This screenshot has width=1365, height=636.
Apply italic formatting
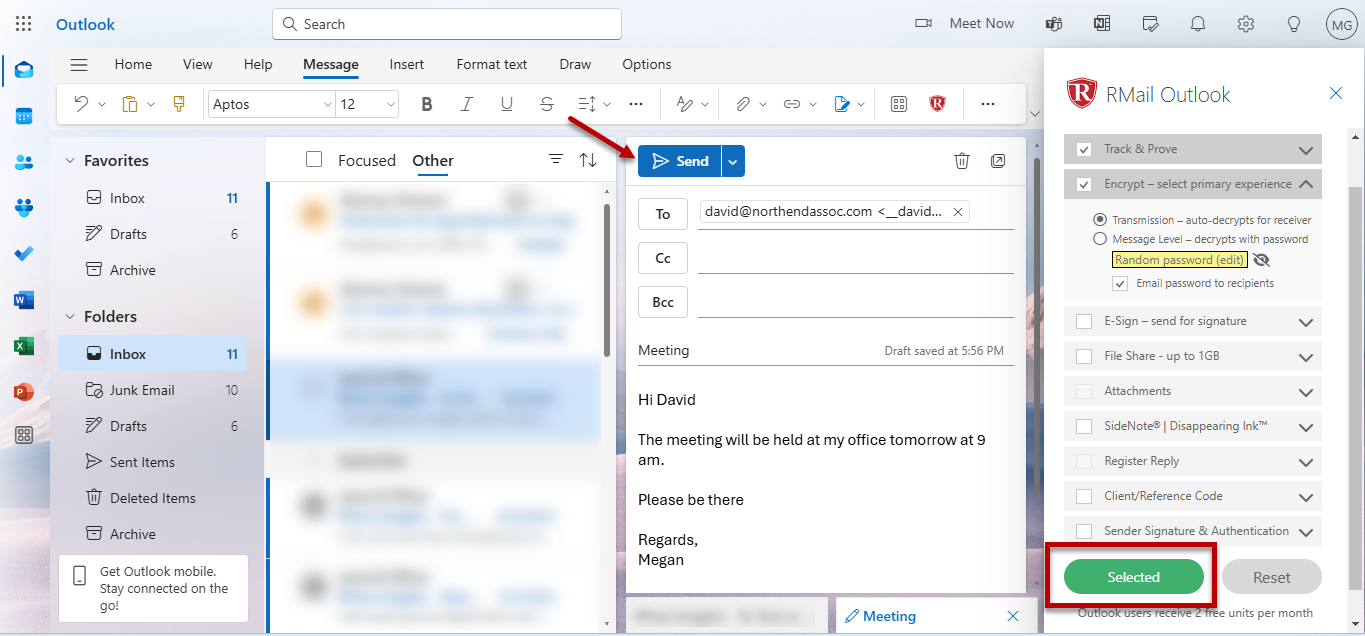[466, 104]
